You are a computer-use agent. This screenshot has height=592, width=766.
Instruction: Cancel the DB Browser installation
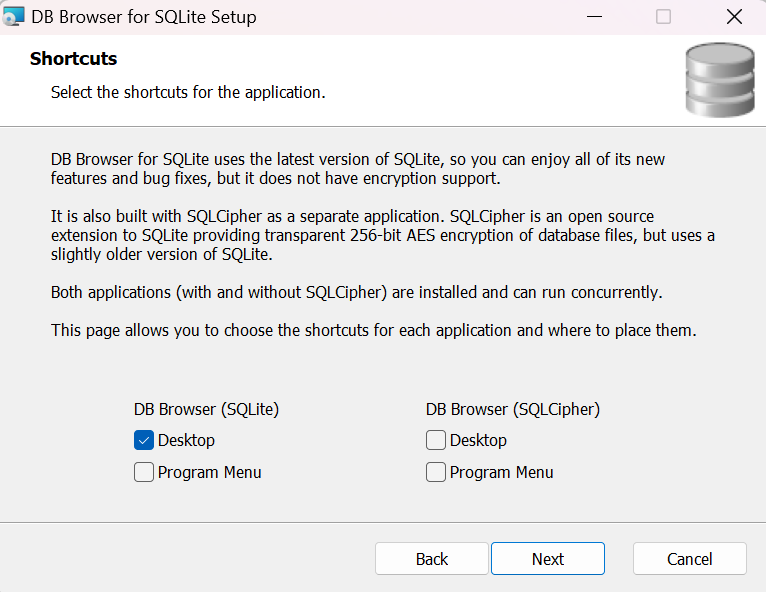[x=690, y=559]
